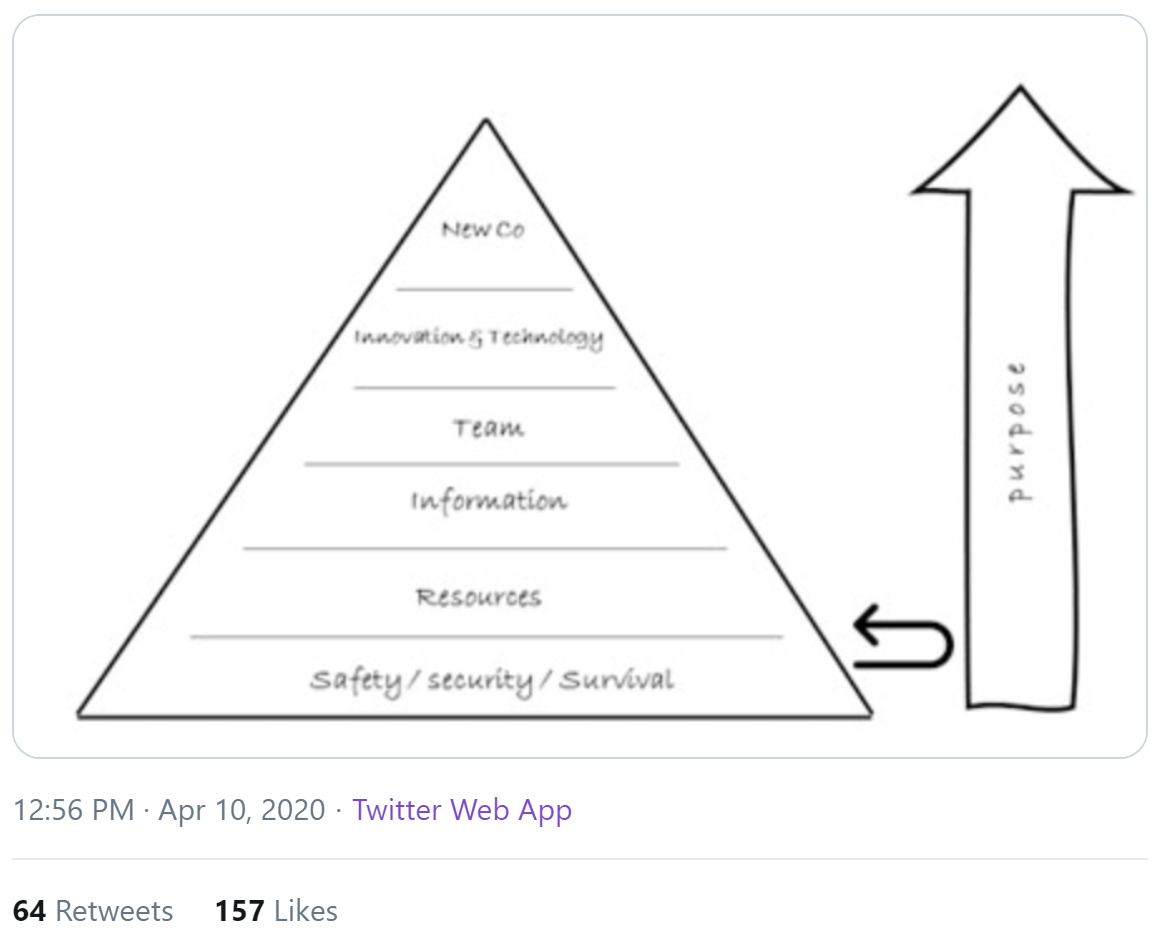View the 64 Retweets list

(93, 911)
